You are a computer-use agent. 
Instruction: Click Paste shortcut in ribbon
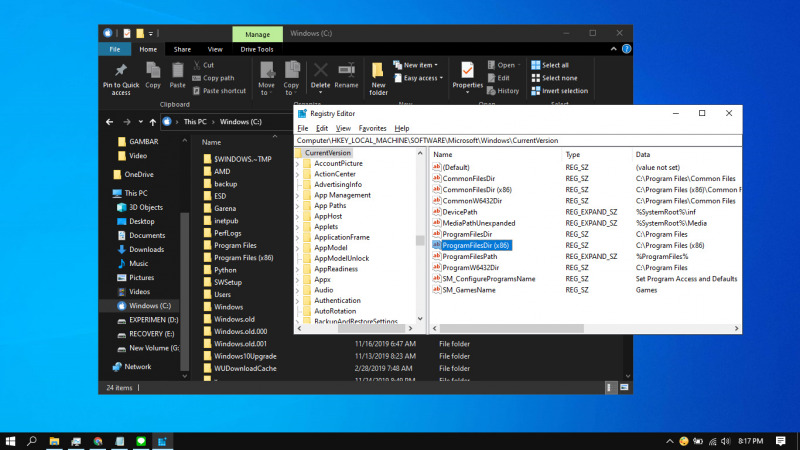[219, 91]
